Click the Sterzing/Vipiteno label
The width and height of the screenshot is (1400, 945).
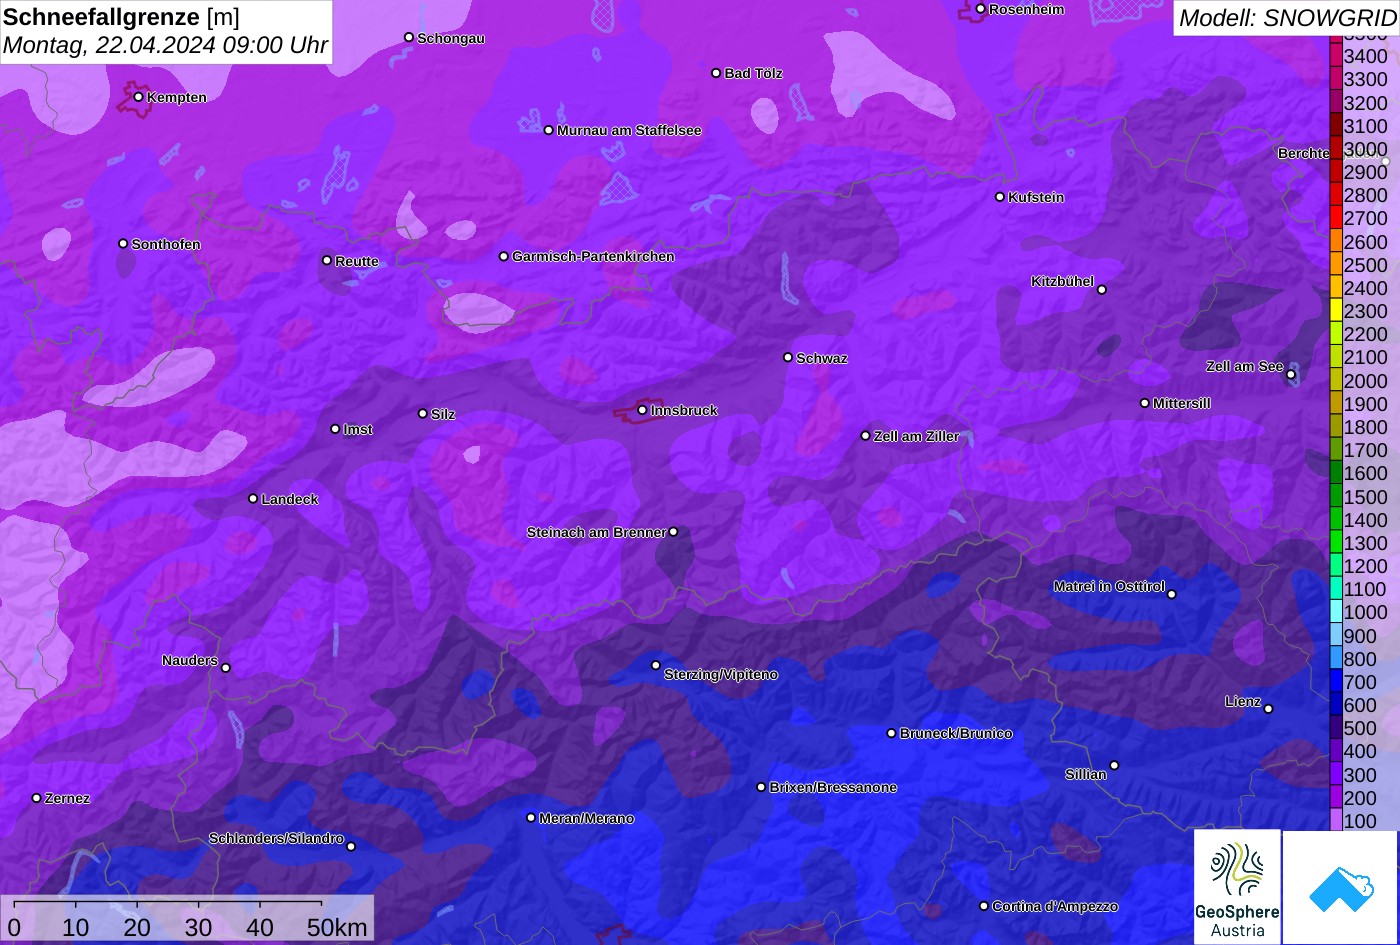click(721, 674)
